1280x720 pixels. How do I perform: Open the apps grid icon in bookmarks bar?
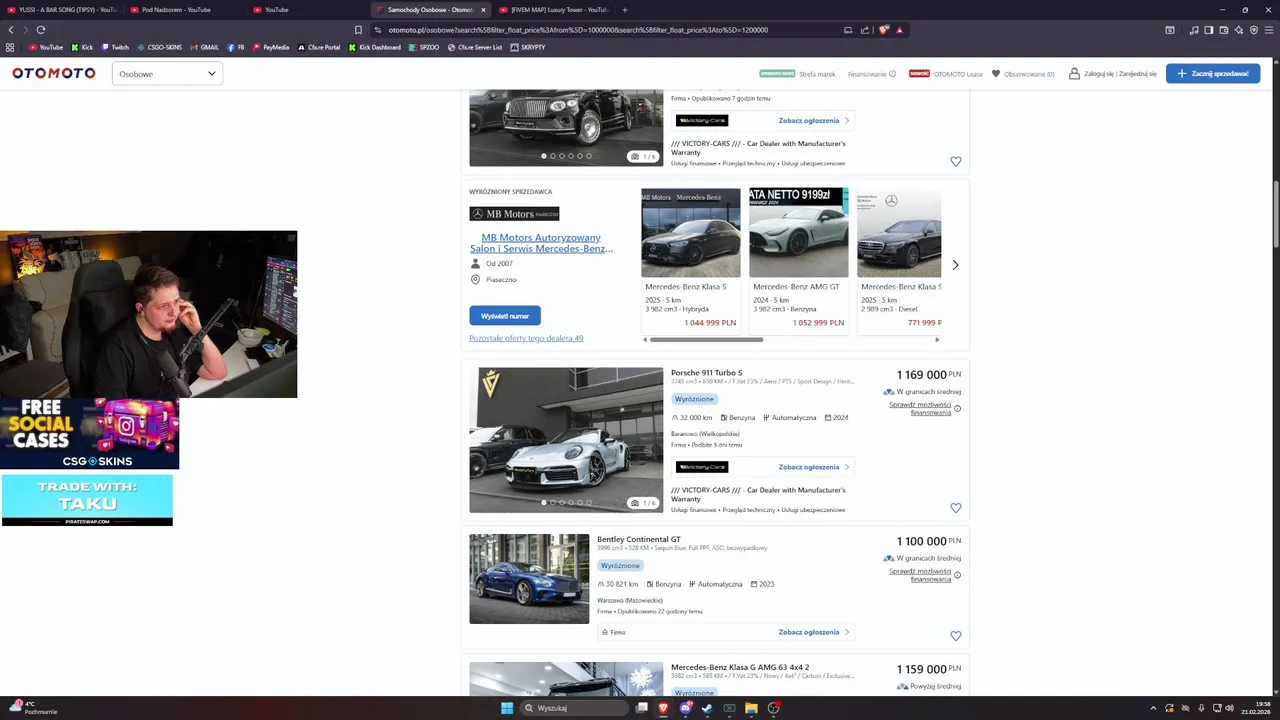click(x=10, y=47)
